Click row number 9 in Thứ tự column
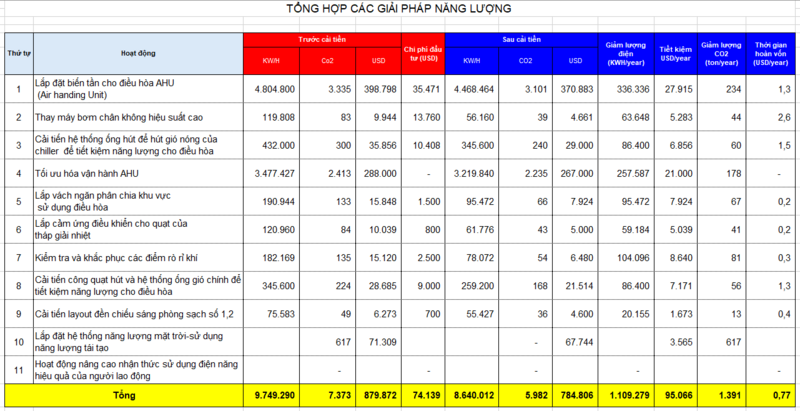The width and height of the screenshot is (800, 411). pyautogui.click(x=19, y=315)
